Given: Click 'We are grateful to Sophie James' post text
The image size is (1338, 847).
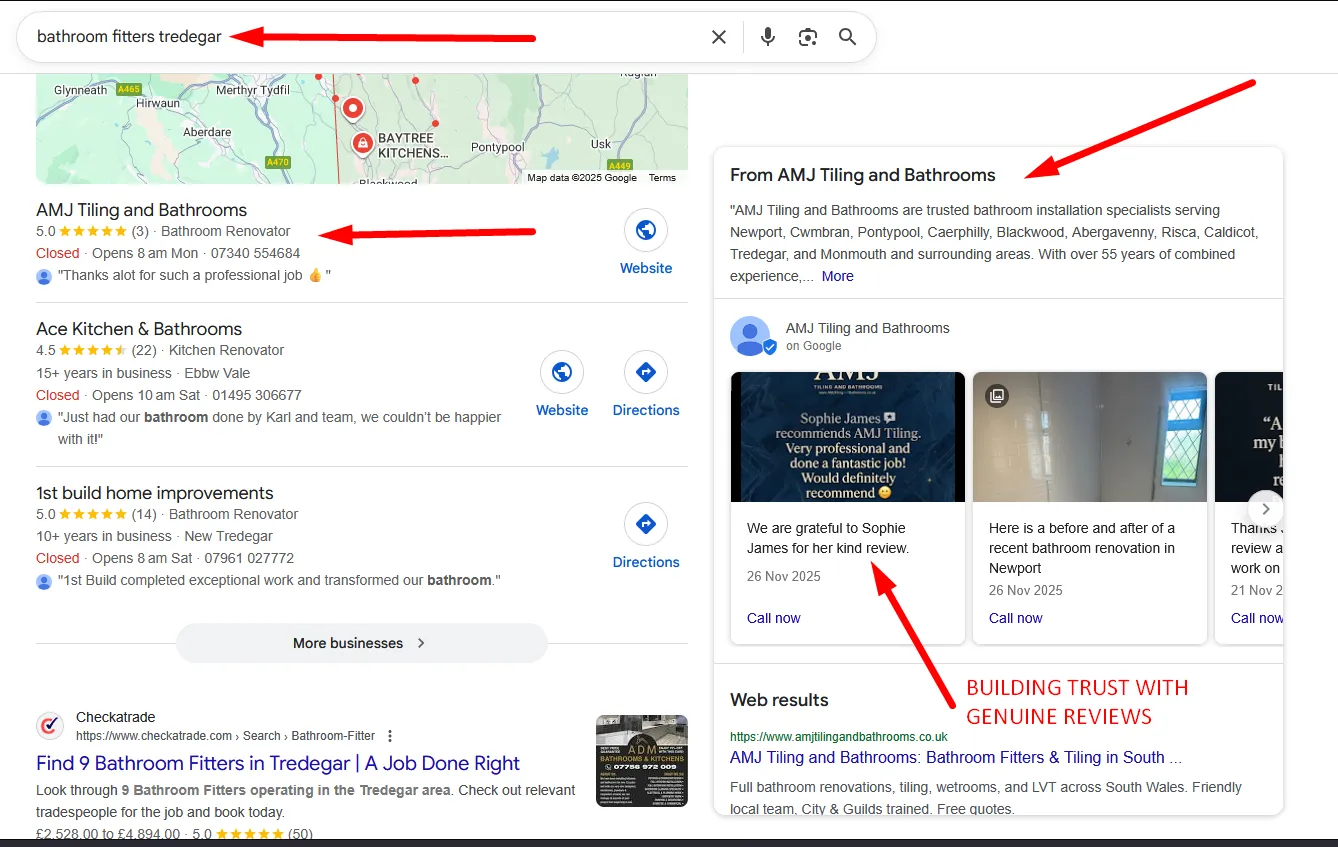Looking at the screenshot, I should pos(828,538).
